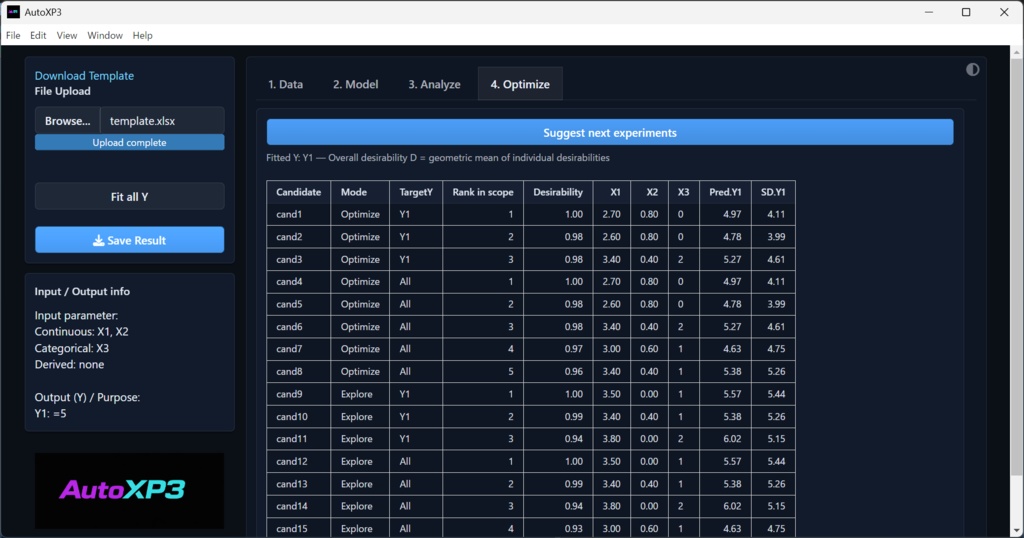Select the cand6 cell
The image size is (1024, 538).
click(298, 326)
